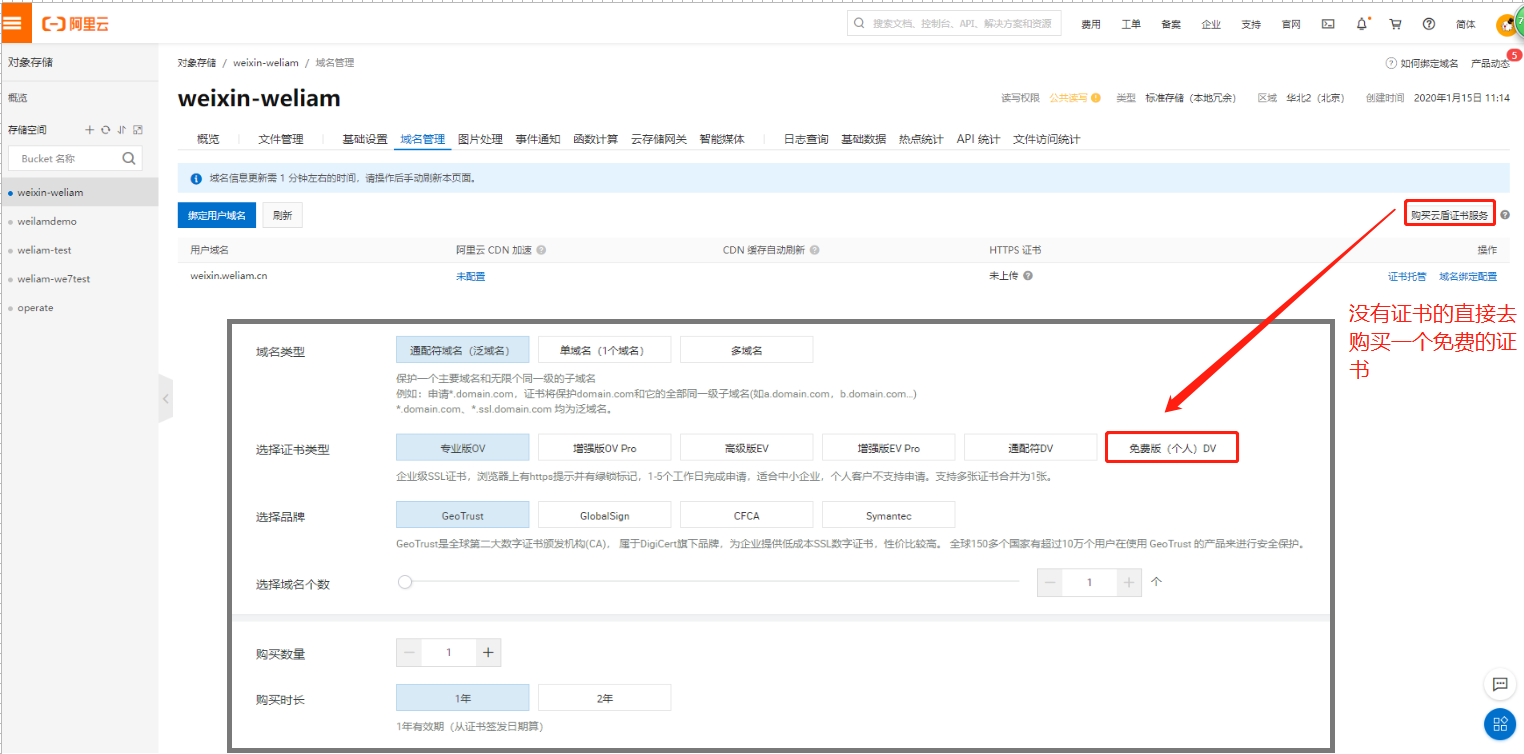
Task: Click the help icon next to 阿里云 CDN 加速
Action: coord(541,250)
